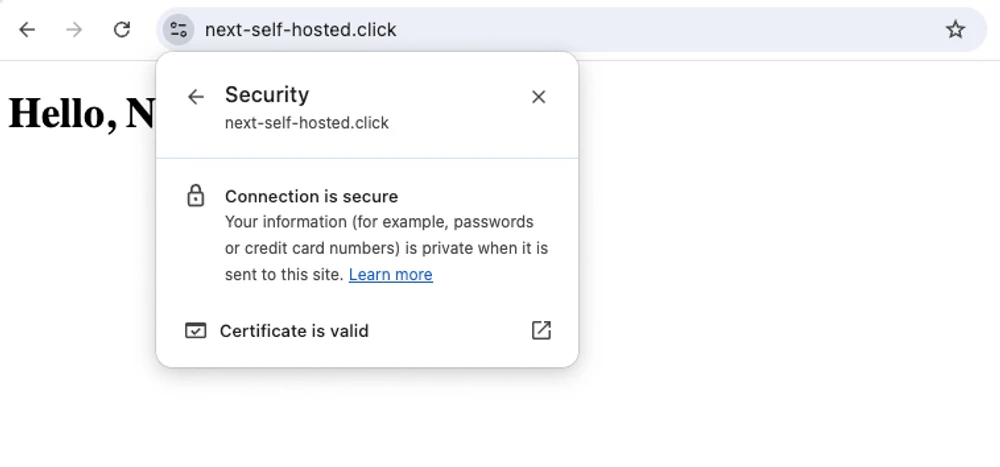The image size is (1000, 467).
Task: Click the domain name under Security title
Action: (307, 123)
